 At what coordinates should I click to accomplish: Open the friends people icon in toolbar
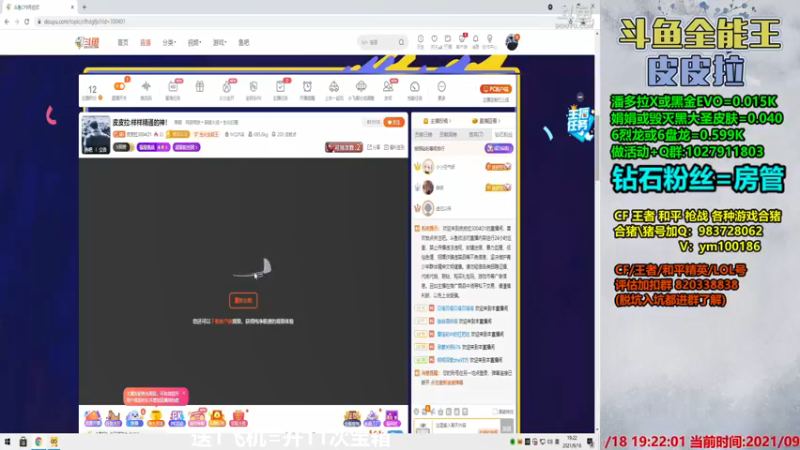pos(388,87)
